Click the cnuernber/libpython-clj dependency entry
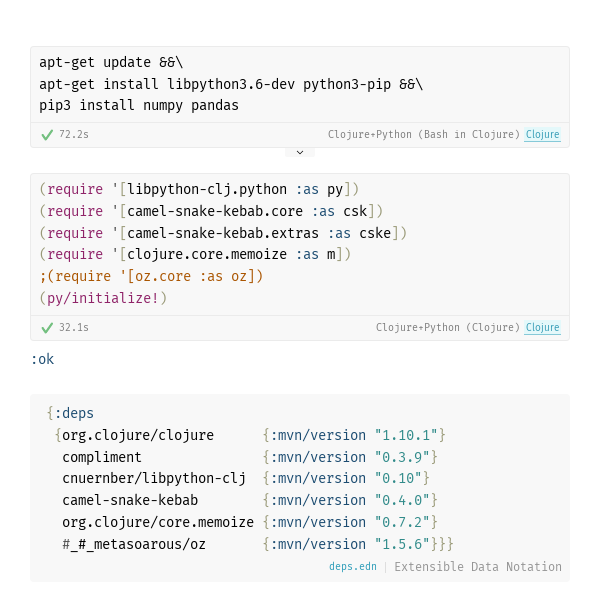This screenshot has width=600, height=600. (154, 478)
